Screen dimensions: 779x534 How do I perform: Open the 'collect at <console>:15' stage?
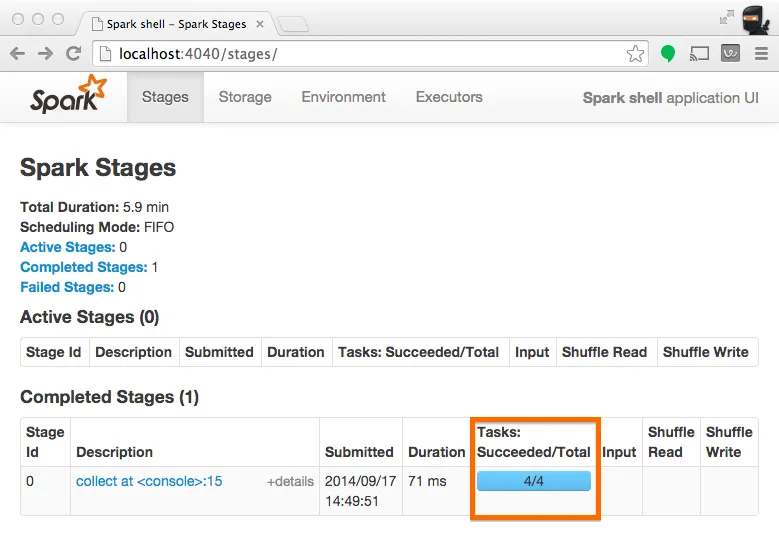[149, 481]
